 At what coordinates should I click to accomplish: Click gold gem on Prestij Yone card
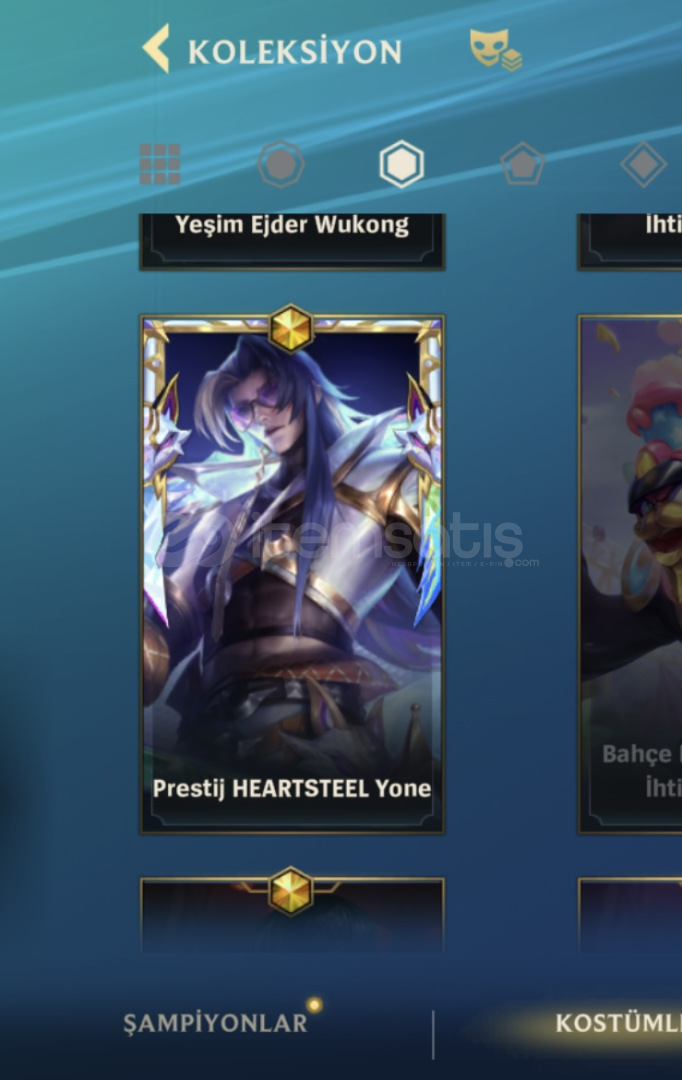tap(291, 328)
